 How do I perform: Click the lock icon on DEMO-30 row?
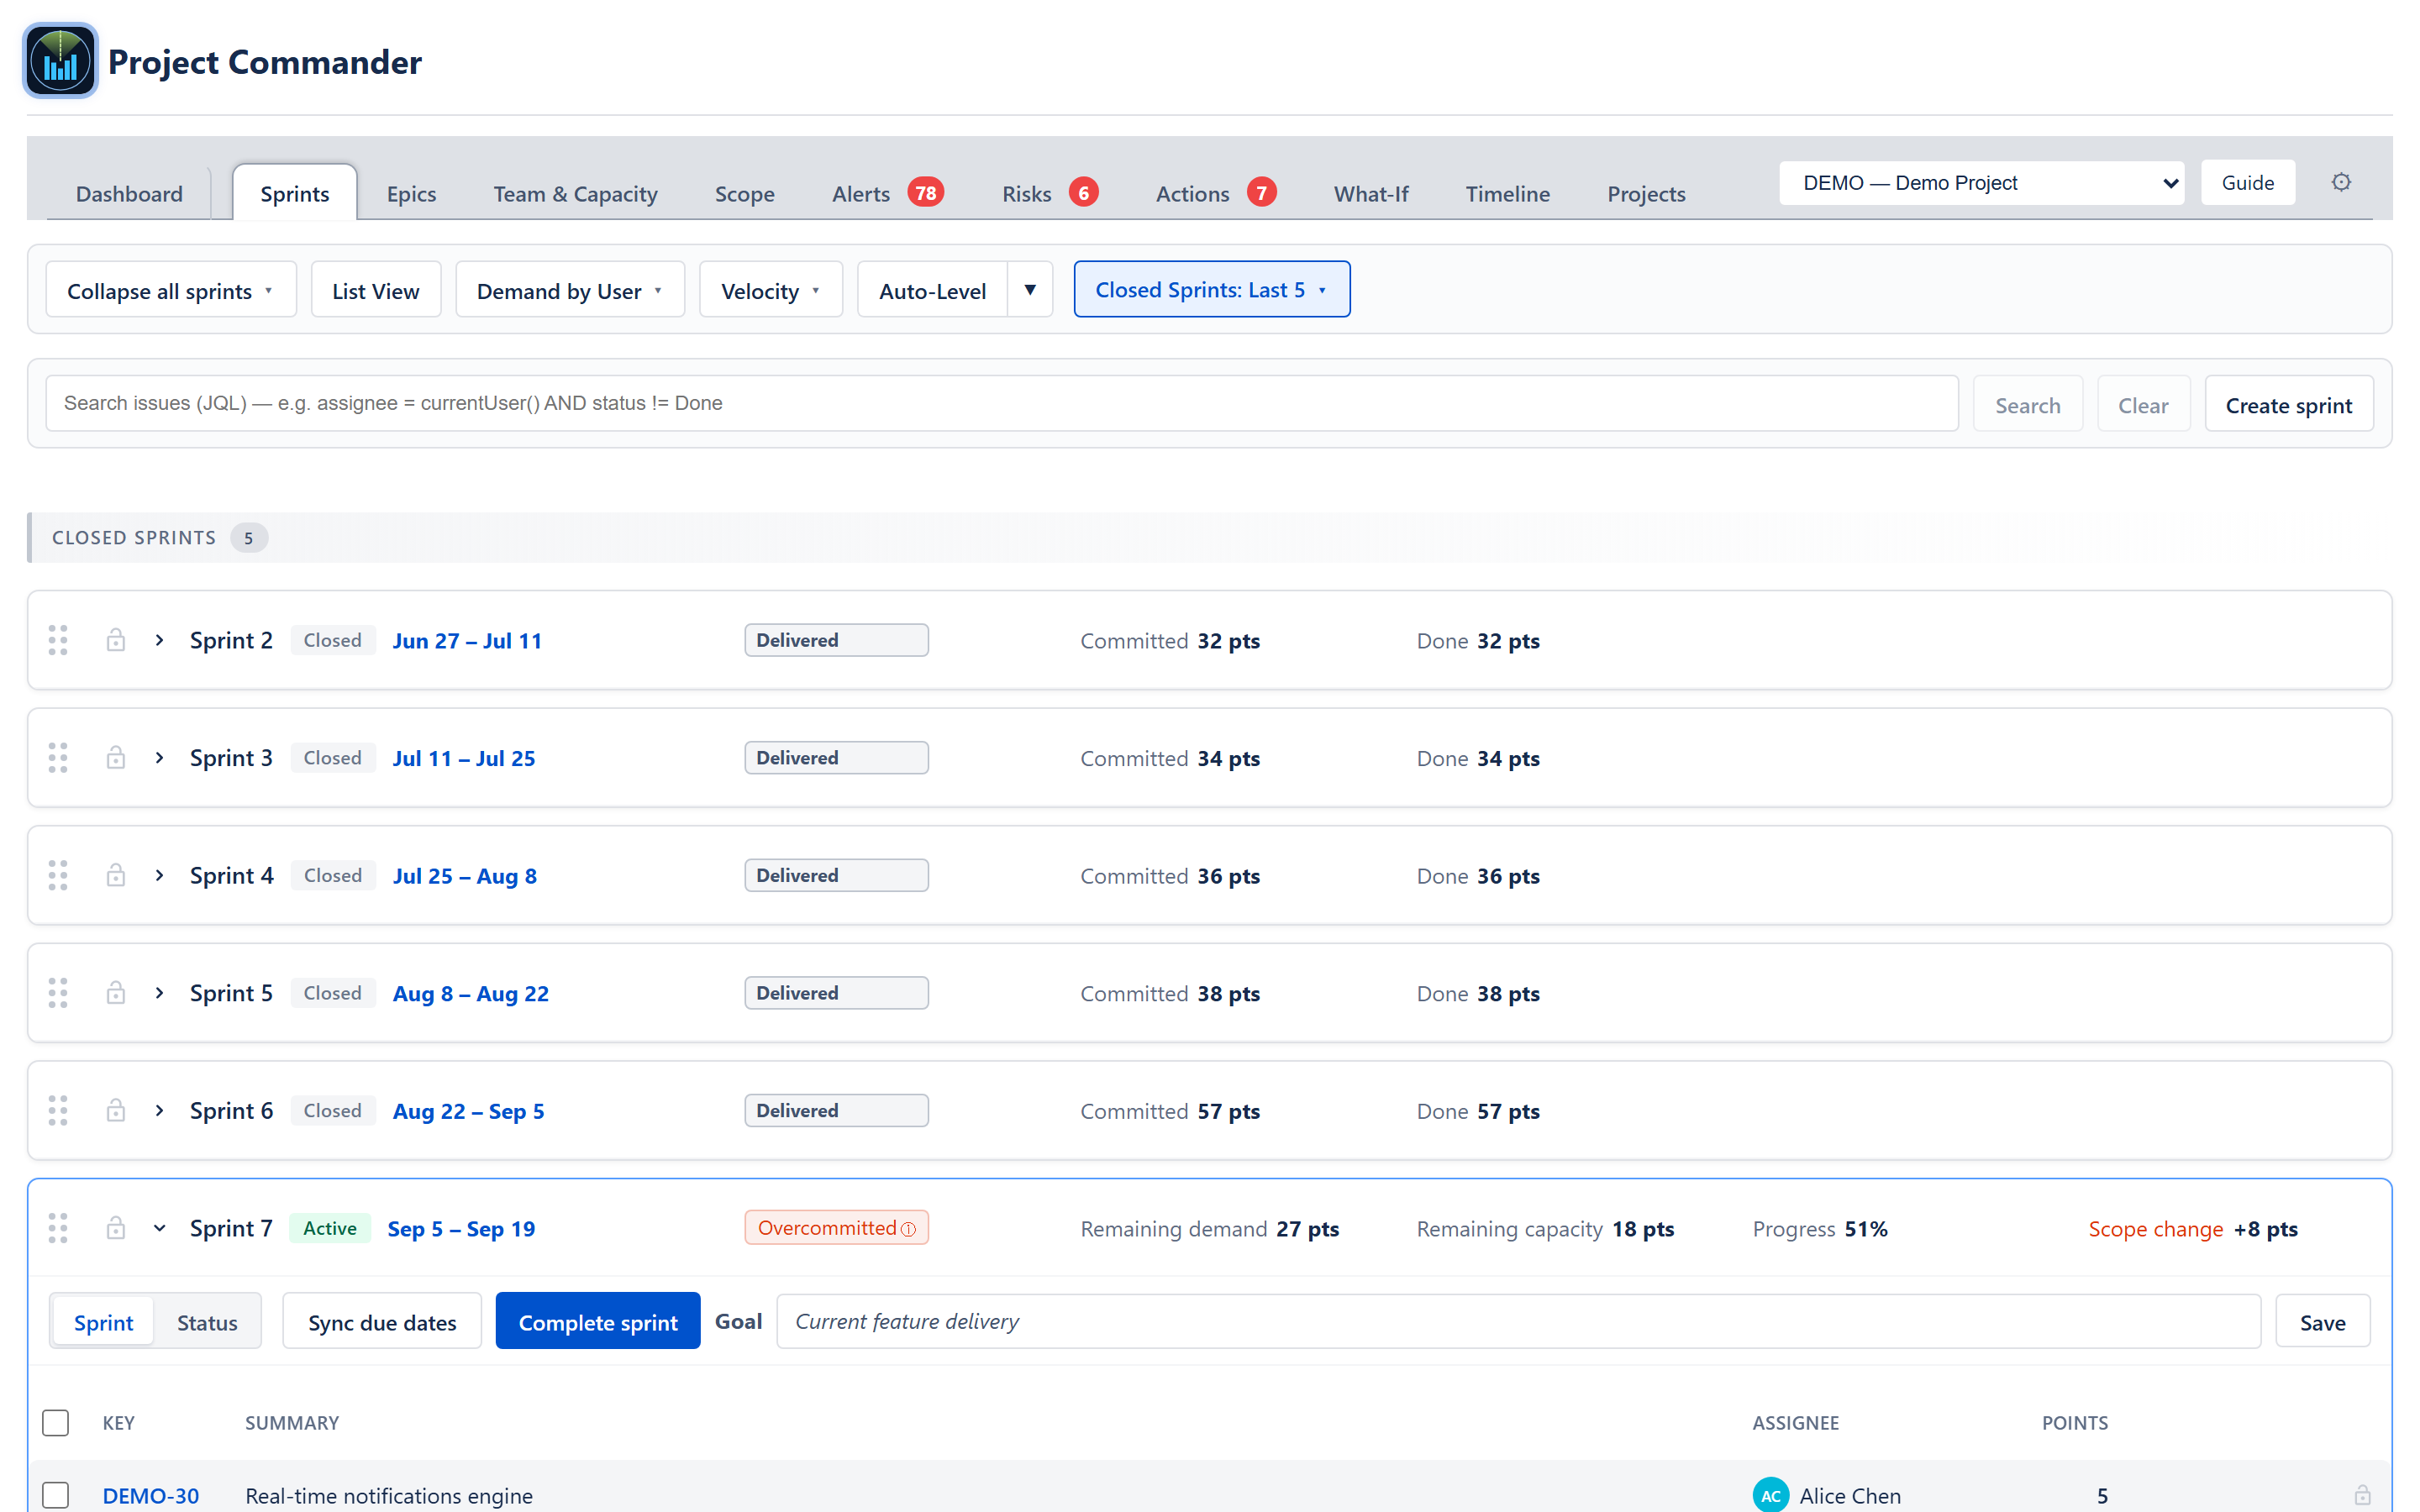coord(2362,1495)
